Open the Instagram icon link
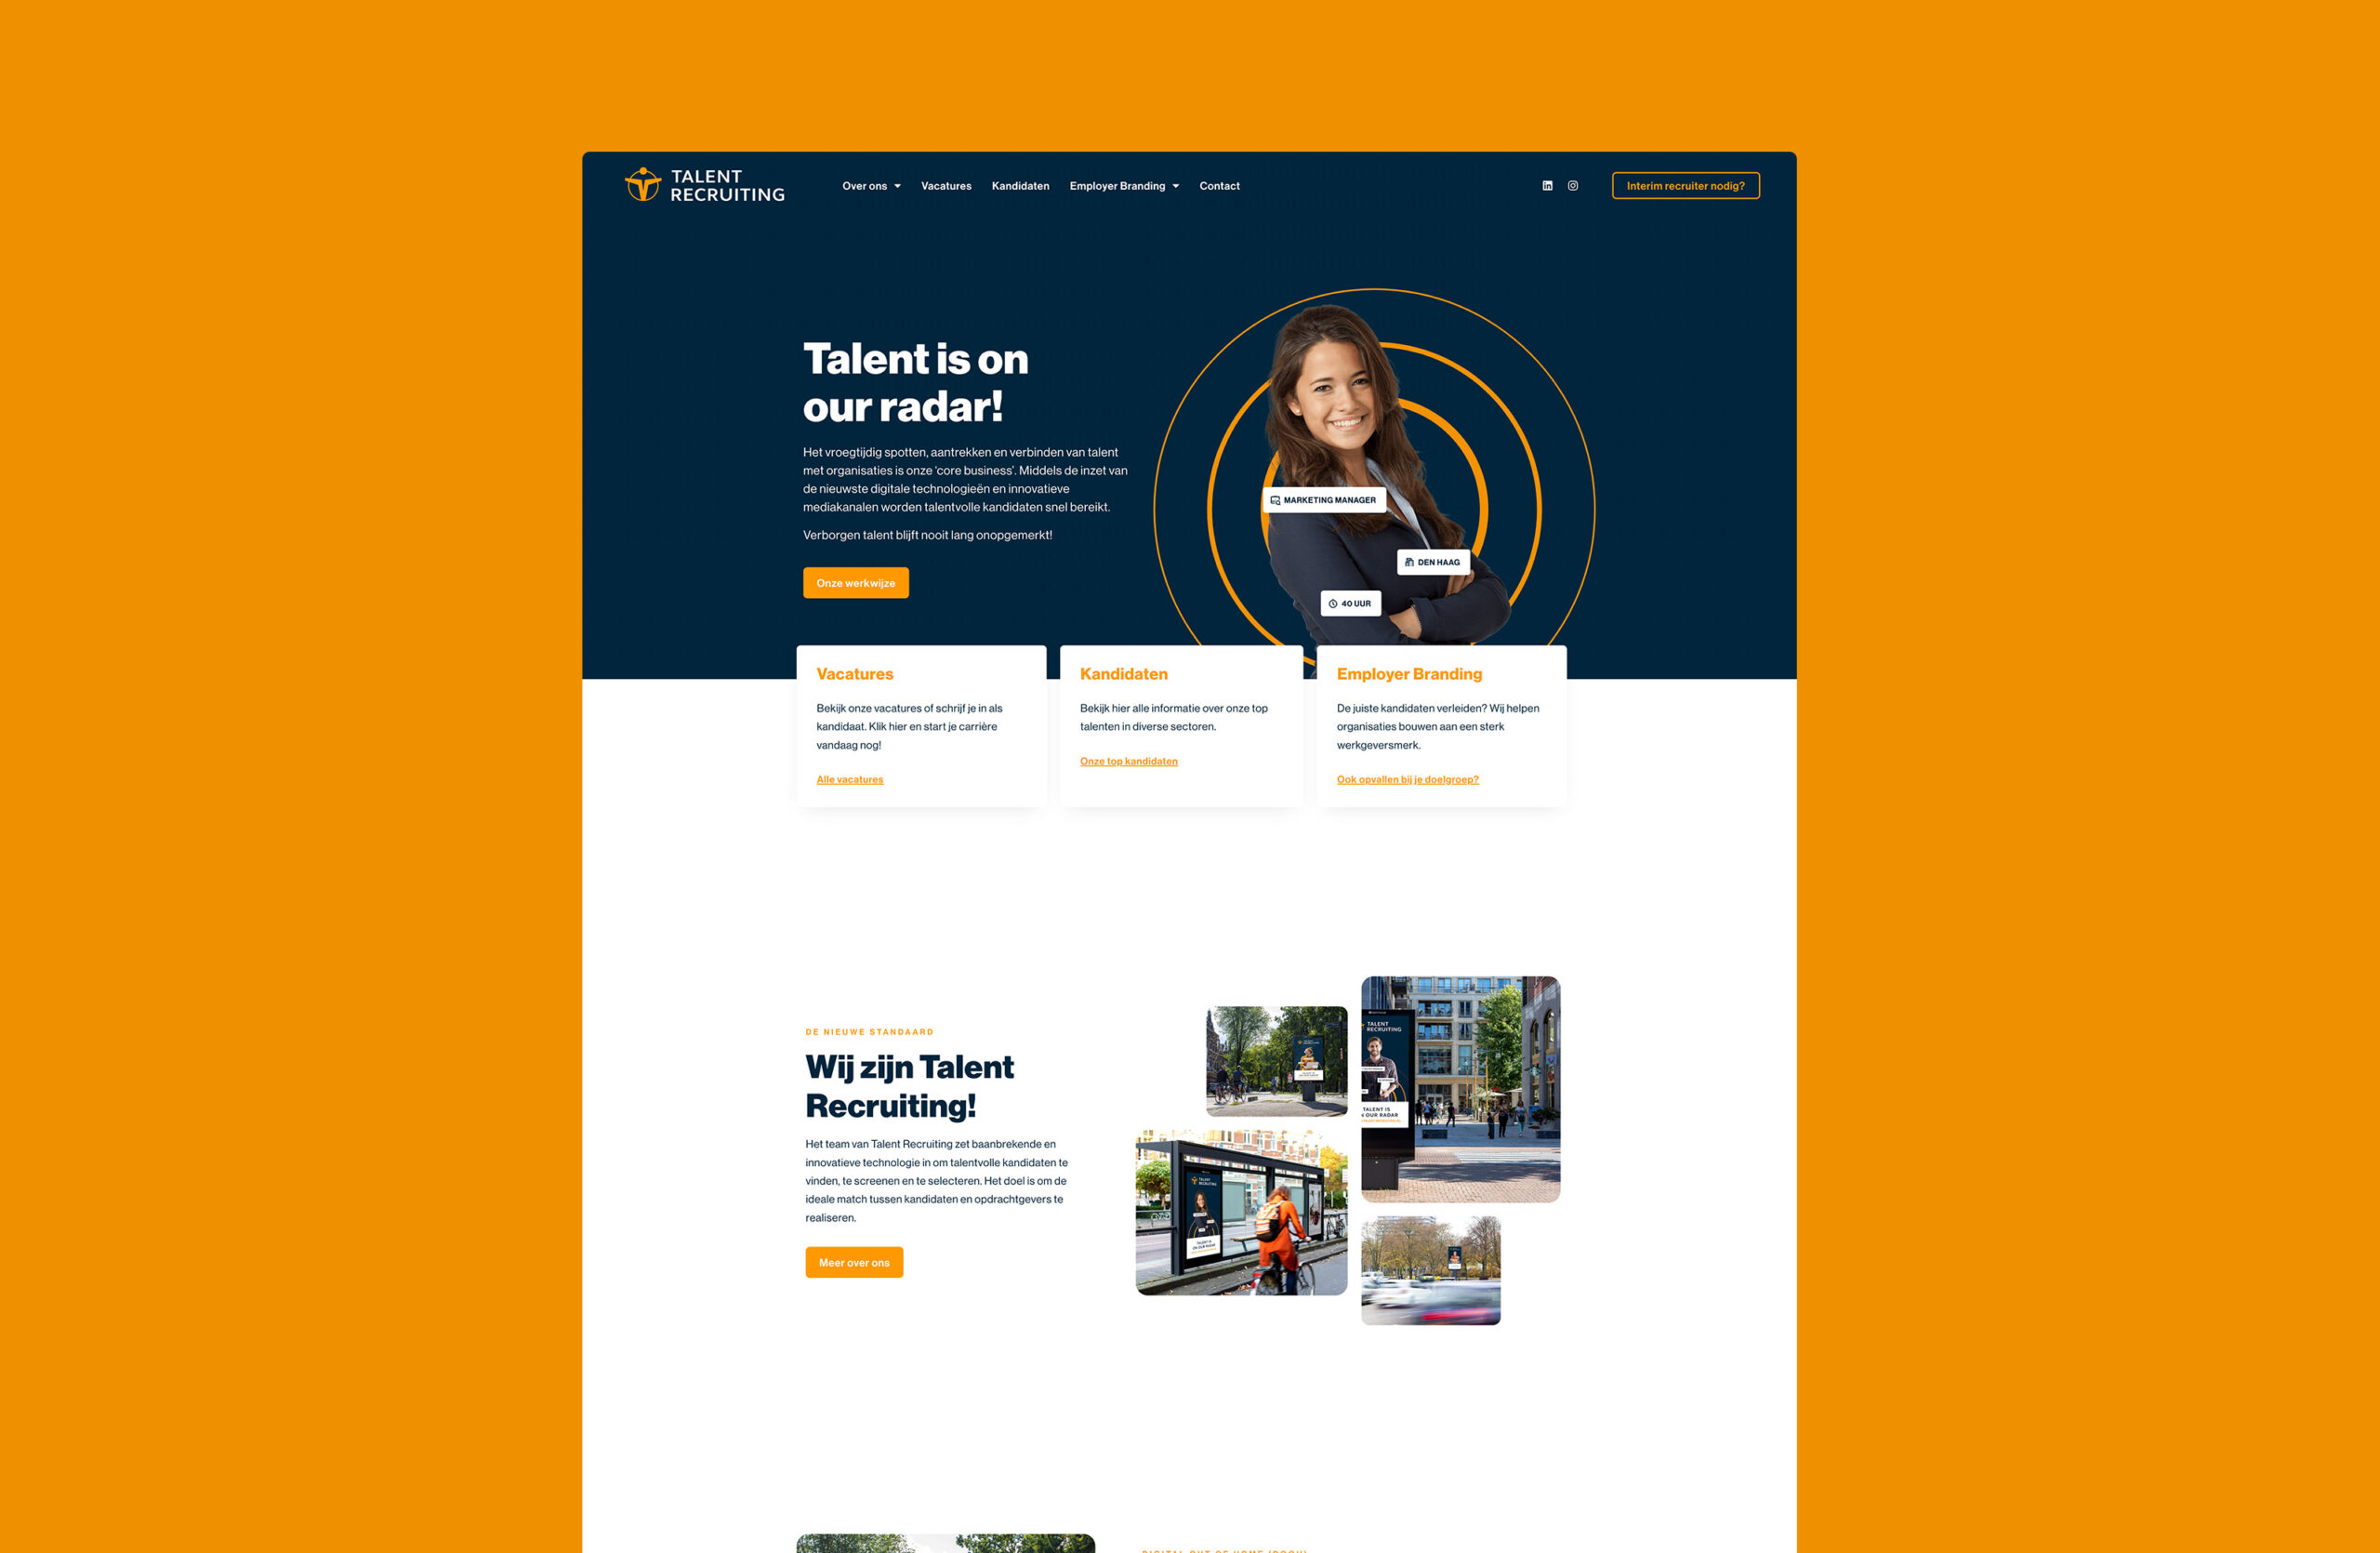Viewport: 2380px width, 1553px height. pyautogui.click(x=1570, y=186)
